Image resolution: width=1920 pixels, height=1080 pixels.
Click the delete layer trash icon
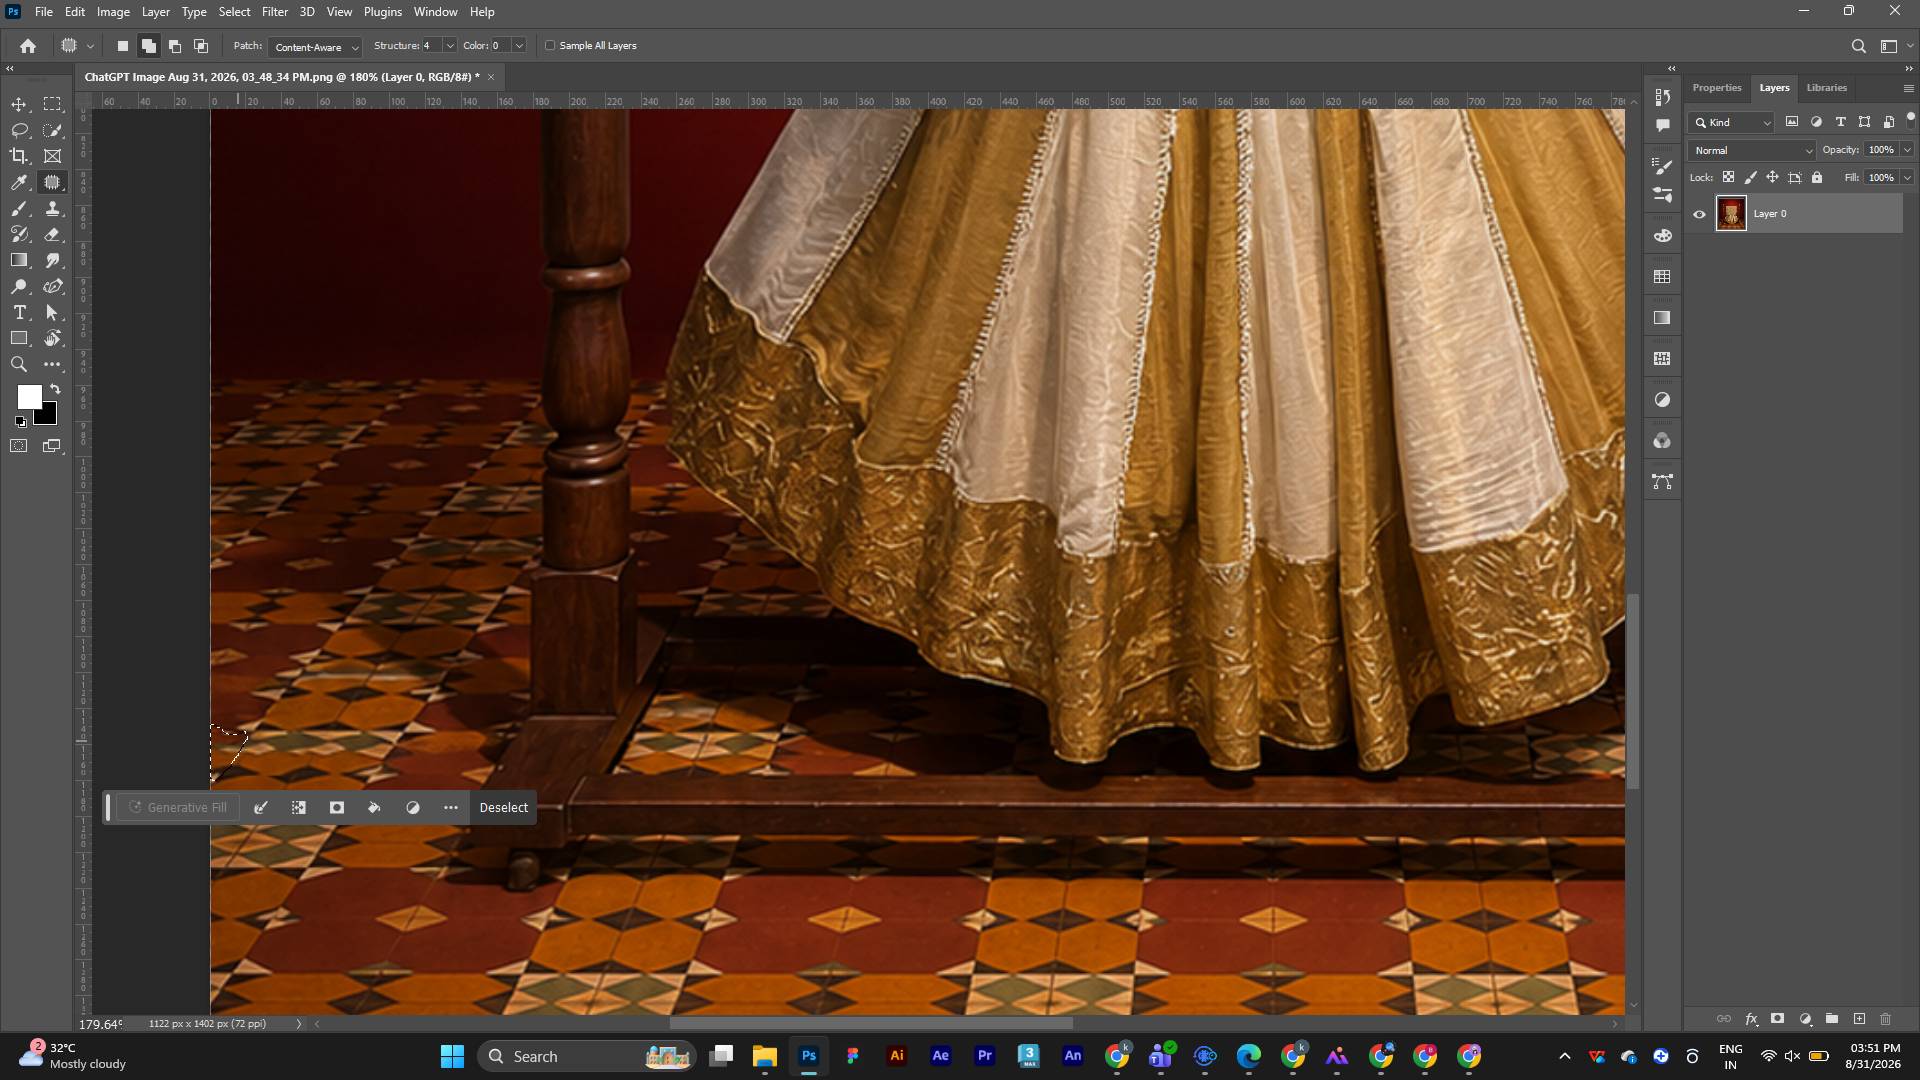[1886, 1019]
